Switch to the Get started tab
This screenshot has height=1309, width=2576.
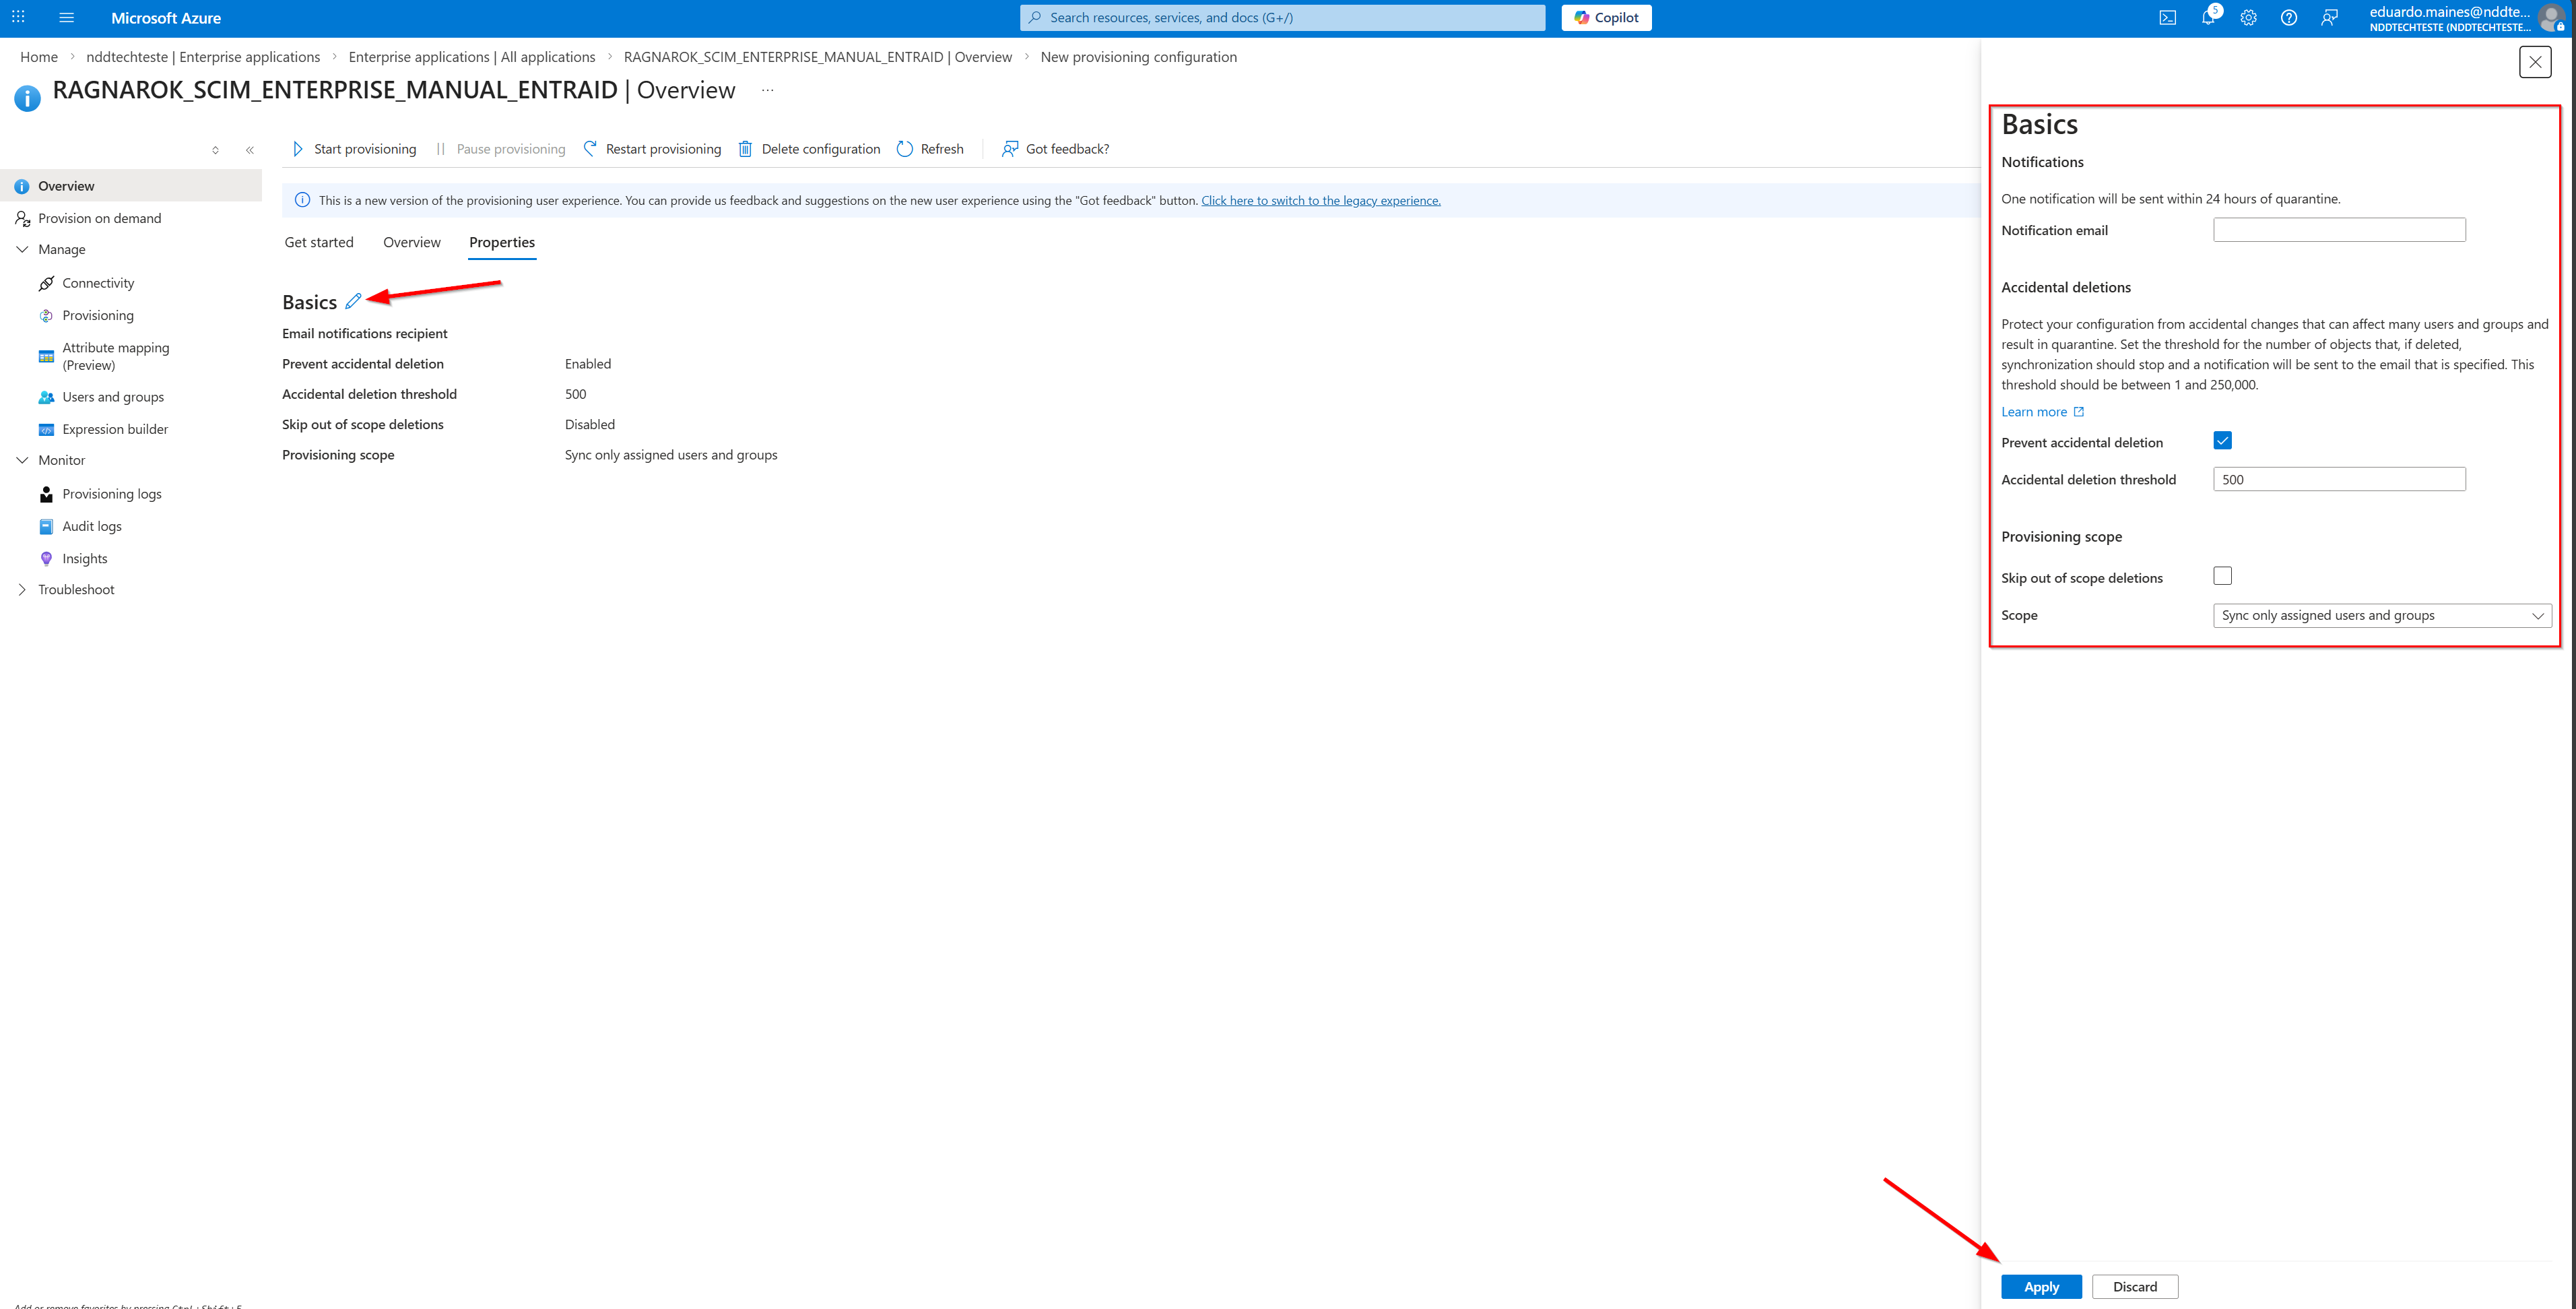319,242
